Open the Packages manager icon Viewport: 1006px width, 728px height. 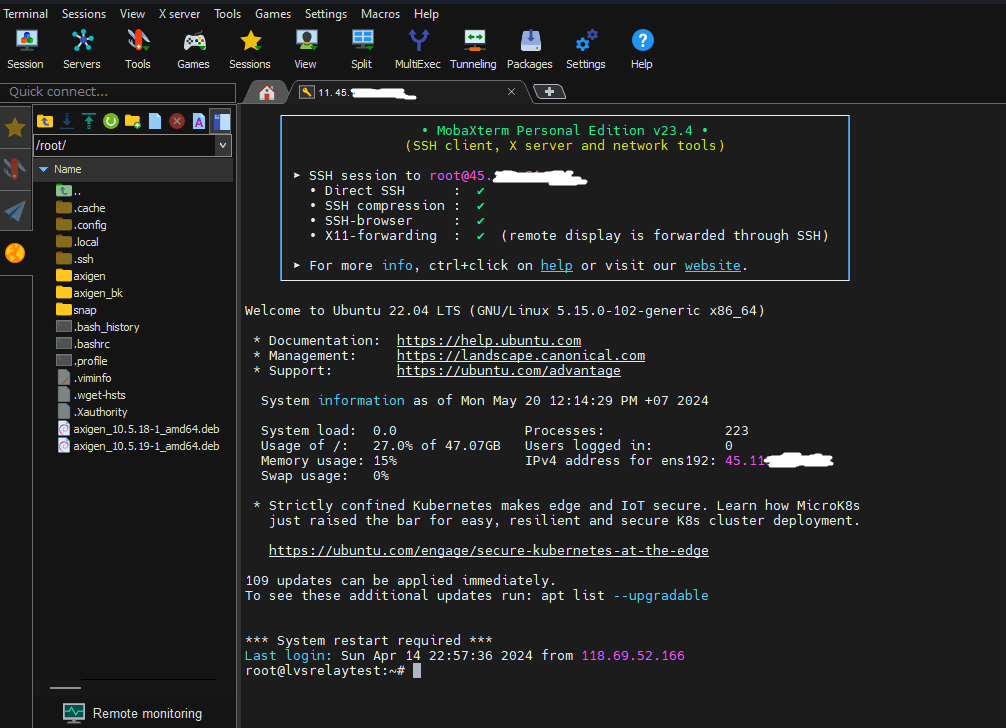click(x=529, y=49)
